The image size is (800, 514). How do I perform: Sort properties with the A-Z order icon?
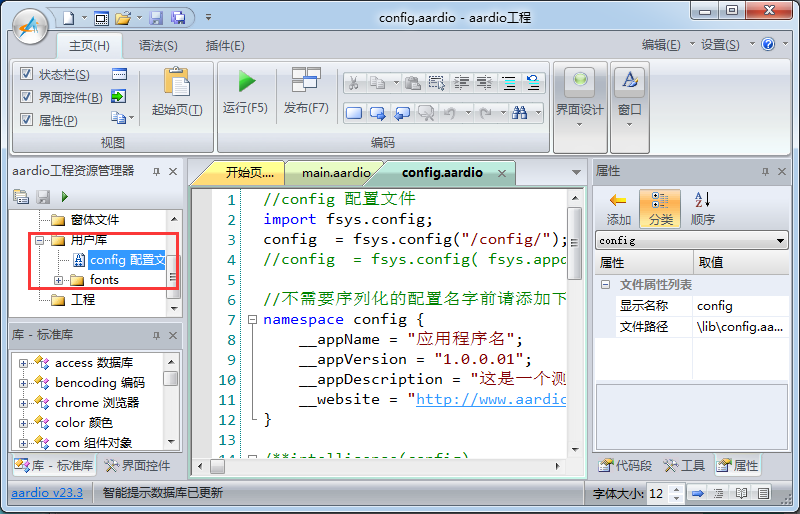click(x=702, y=201)
